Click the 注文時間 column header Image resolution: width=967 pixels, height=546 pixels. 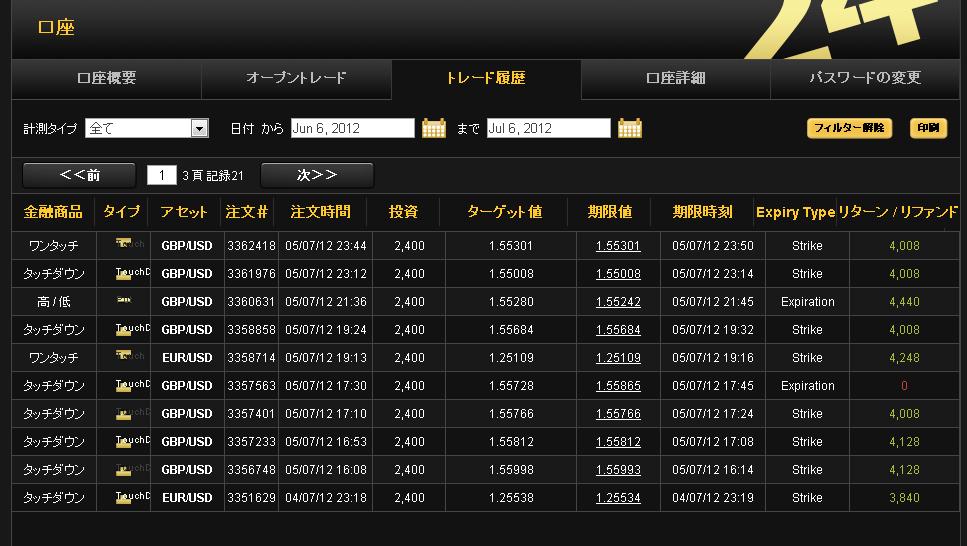pos(321,212)
